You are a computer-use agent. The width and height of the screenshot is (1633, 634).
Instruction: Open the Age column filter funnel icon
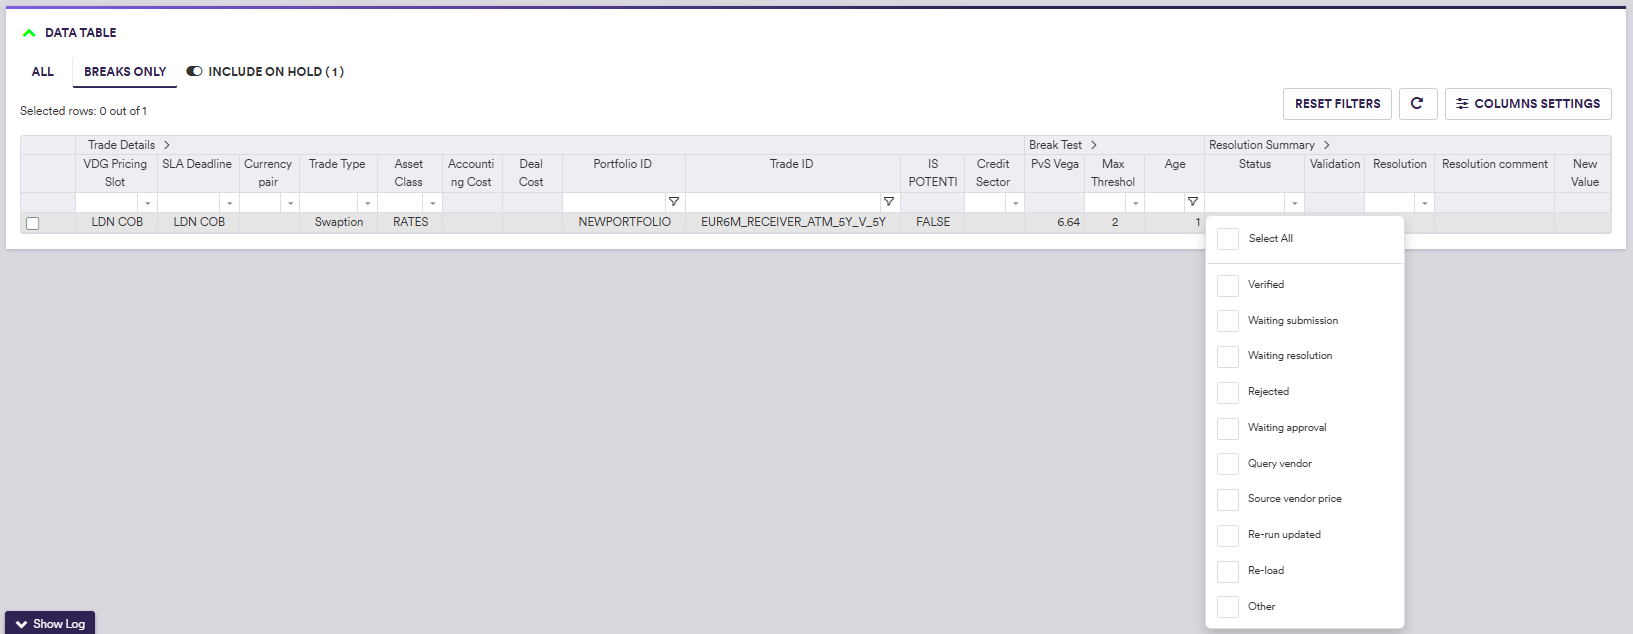click(x=1192, y=202)
